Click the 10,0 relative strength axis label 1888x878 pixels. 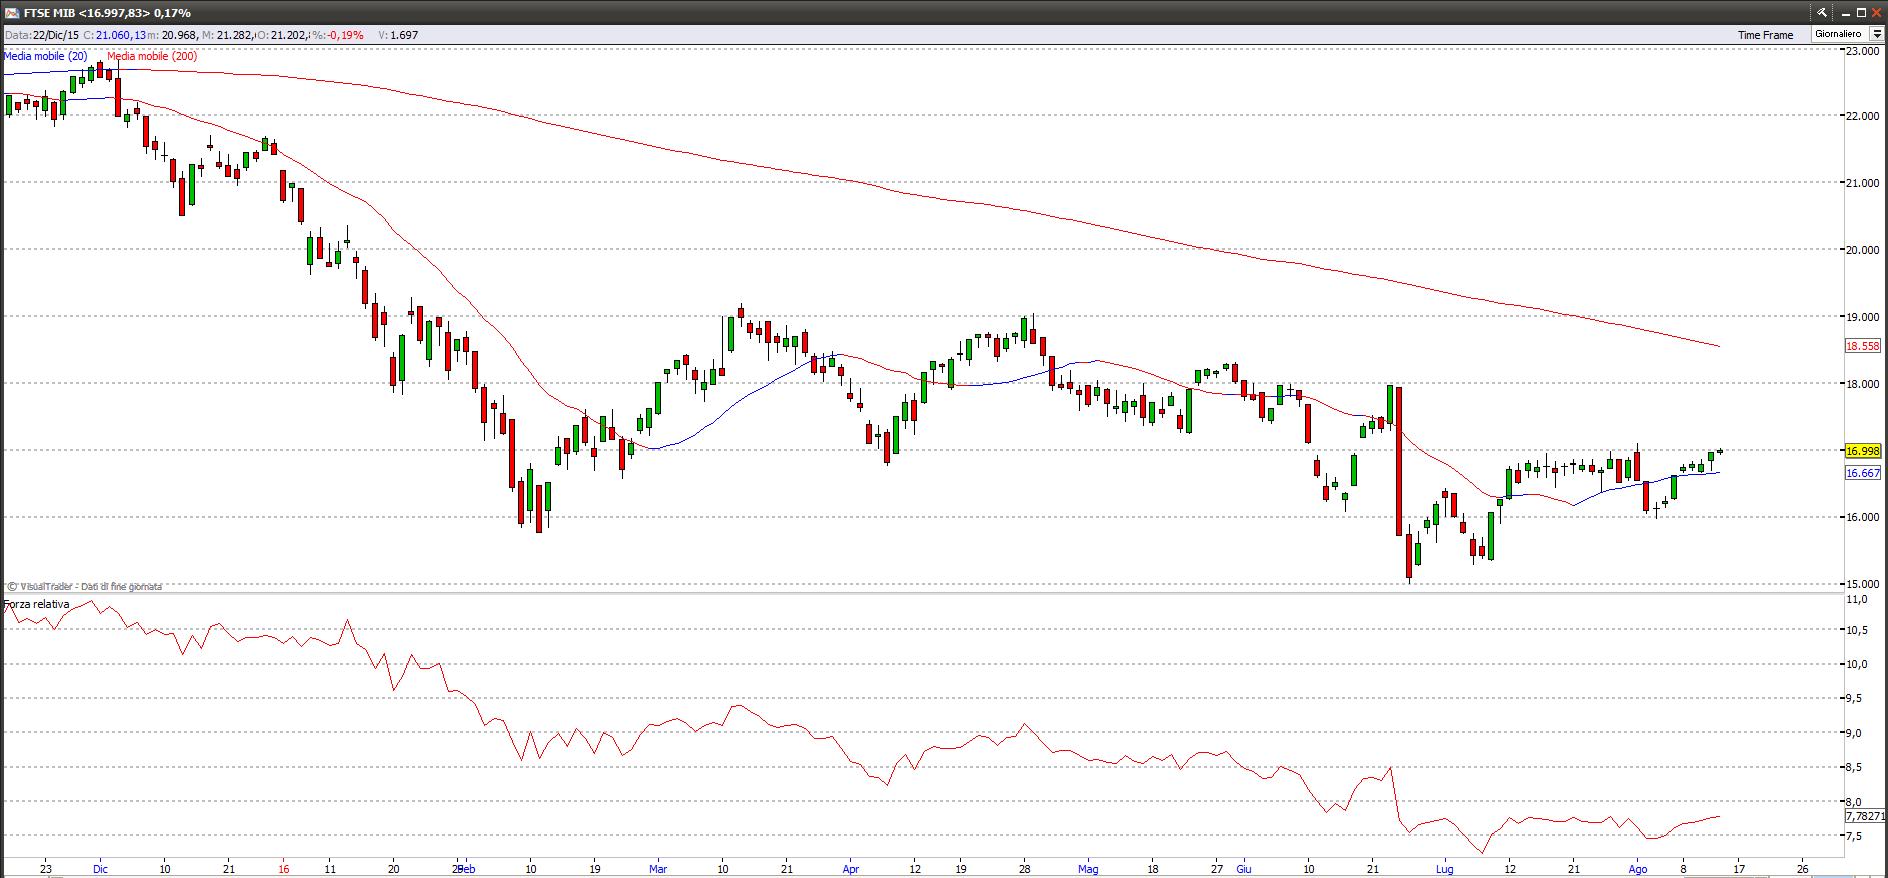coord(1857,665)
